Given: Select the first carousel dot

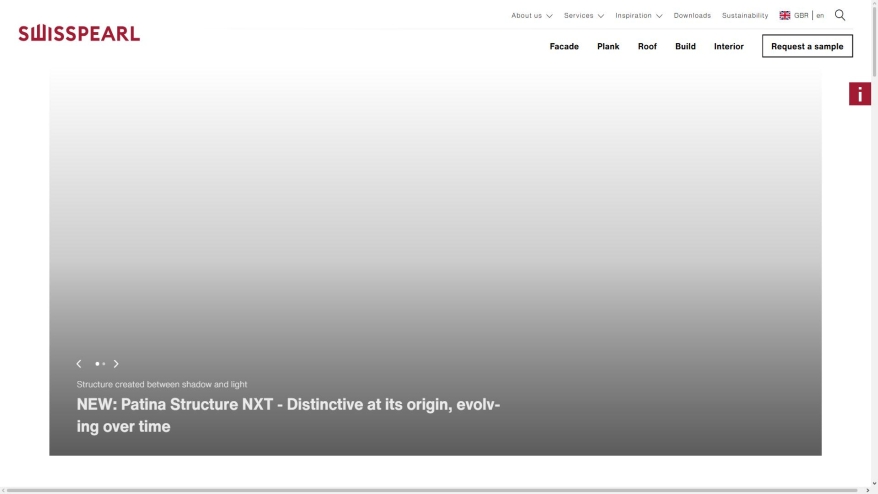Looking at the screenshot, I should coord(97,363).
